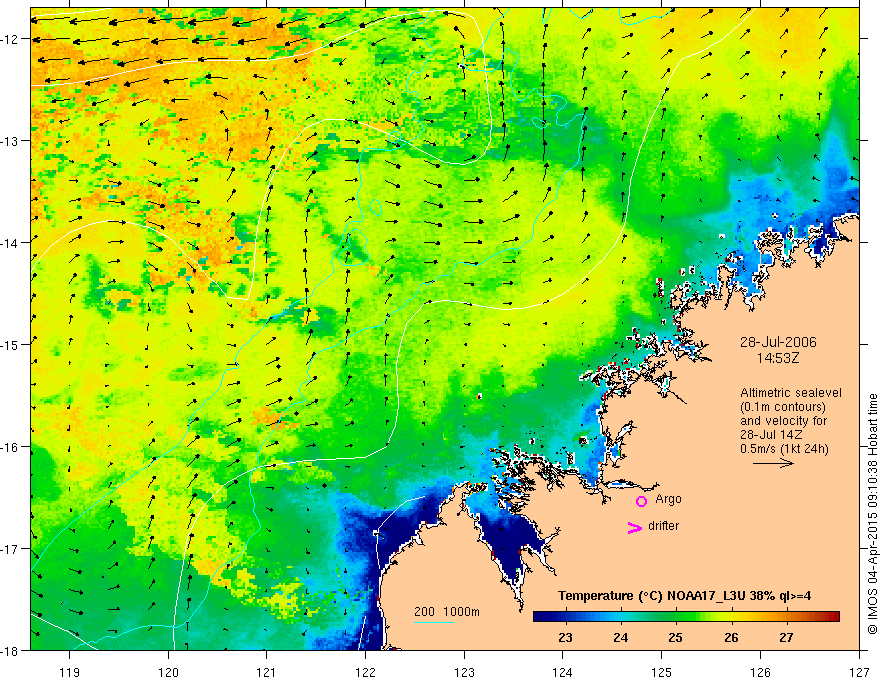The image size is (880, 680).
Task: Click the longitude axis label '122'
Action: (365, 672)
